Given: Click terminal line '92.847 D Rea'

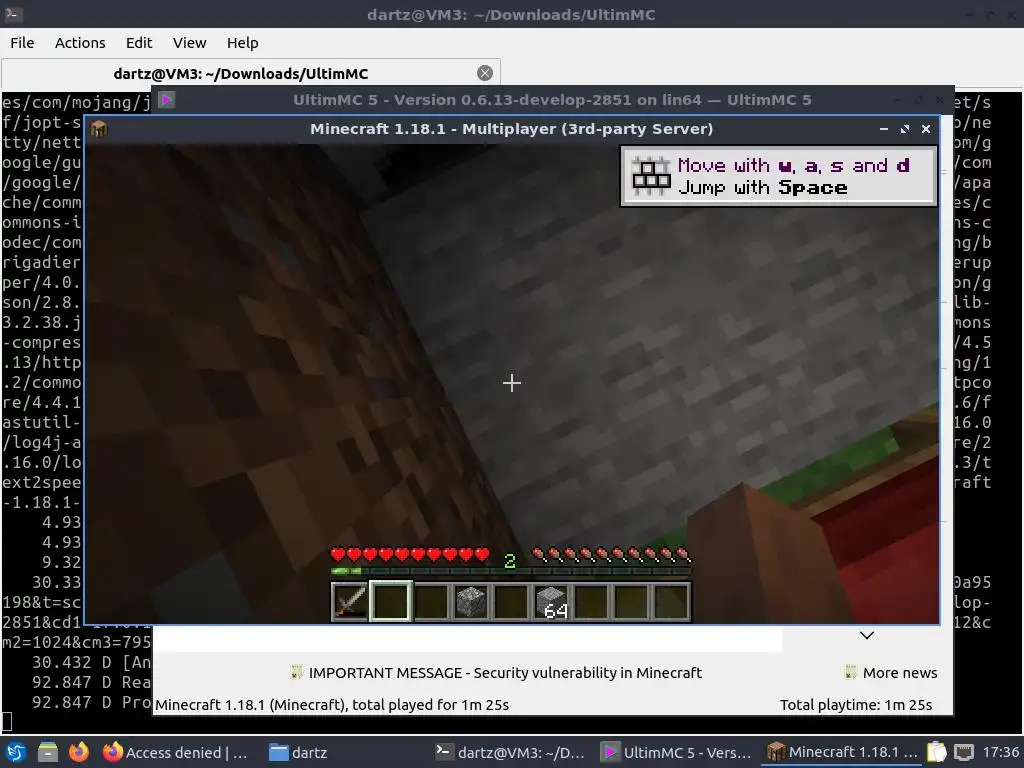Looking at the screenshot, I should coord(91,682).
